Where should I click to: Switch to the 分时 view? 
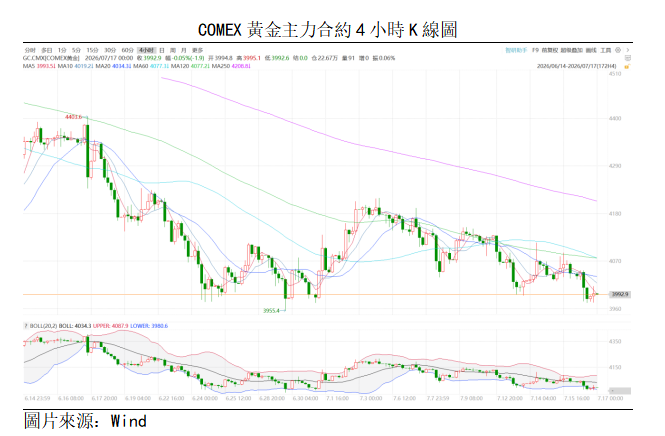pos(30,50)
